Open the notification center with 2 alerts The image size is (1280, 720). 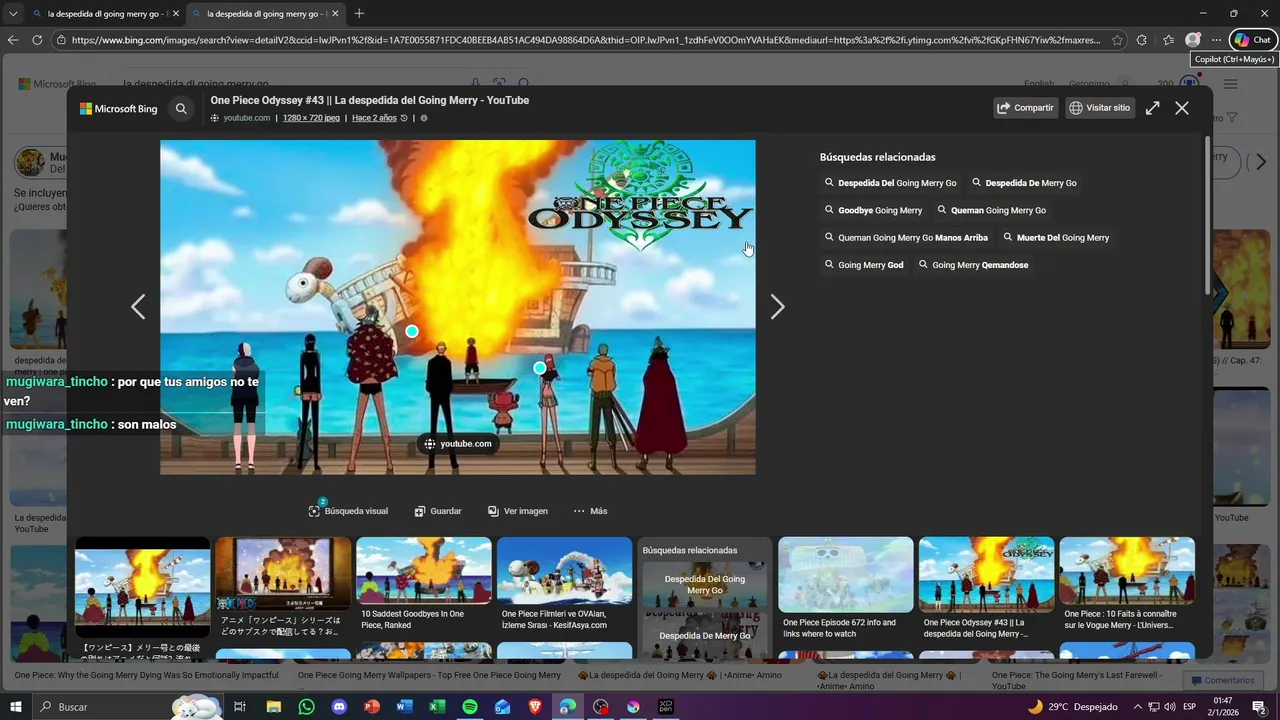click(x=1260, y=707)
